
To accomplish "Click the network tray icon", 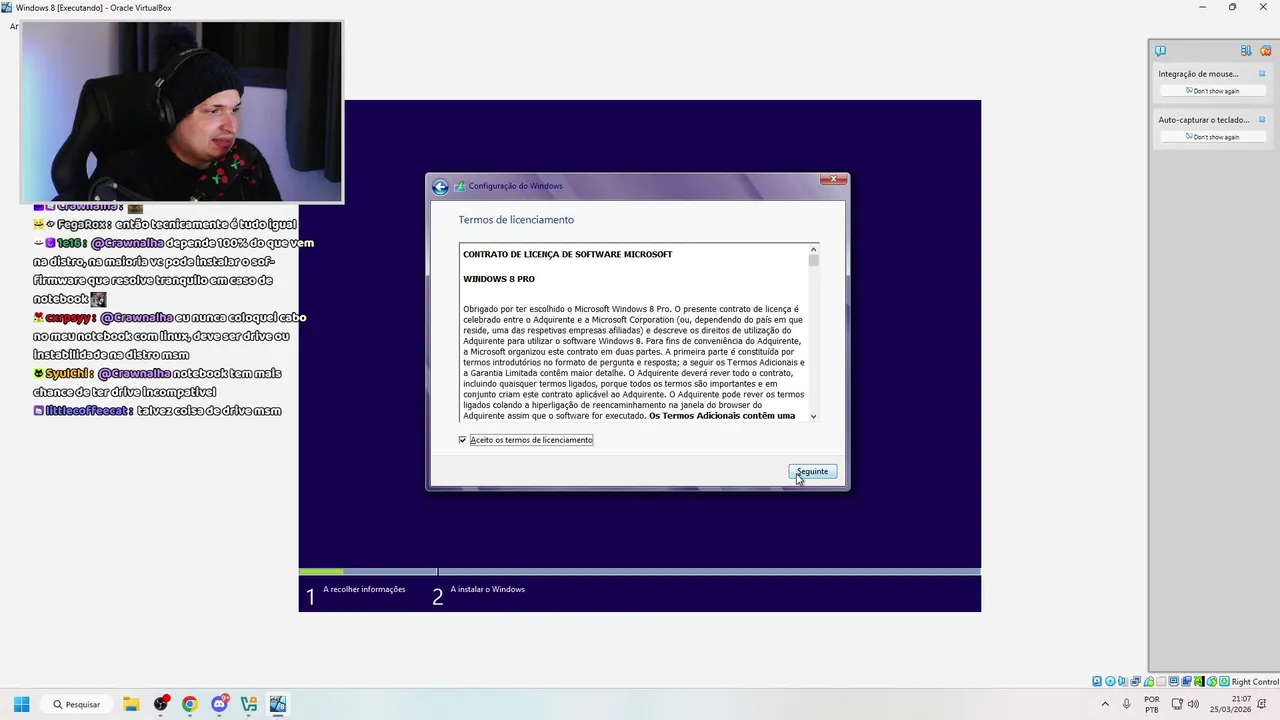I will pyautogui.click(x=1176, y=704).
